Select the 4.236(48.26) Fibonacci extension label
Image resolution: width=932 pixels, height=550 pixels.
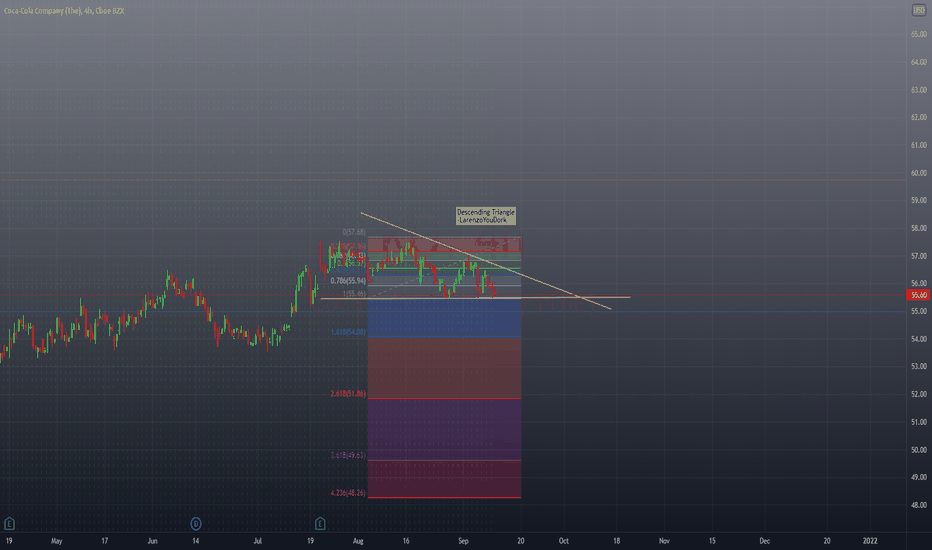point(348,492)
